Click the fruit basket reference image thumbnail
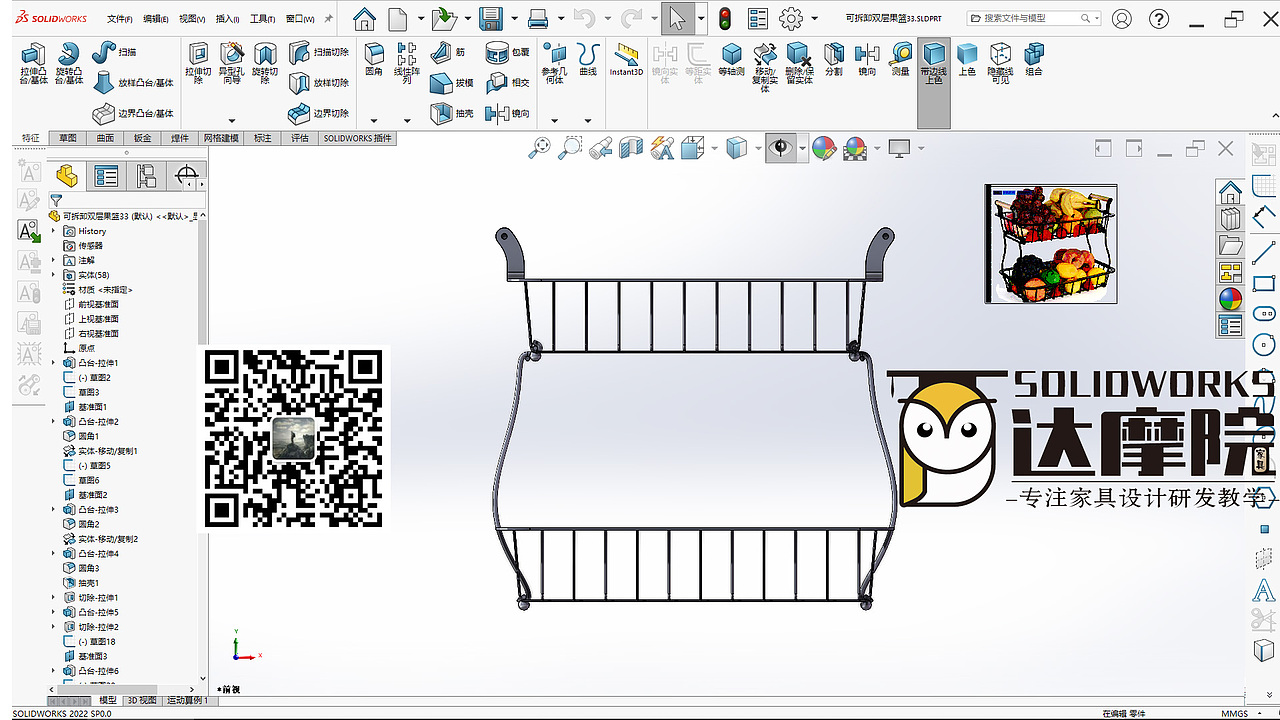 pos(1051,243)
